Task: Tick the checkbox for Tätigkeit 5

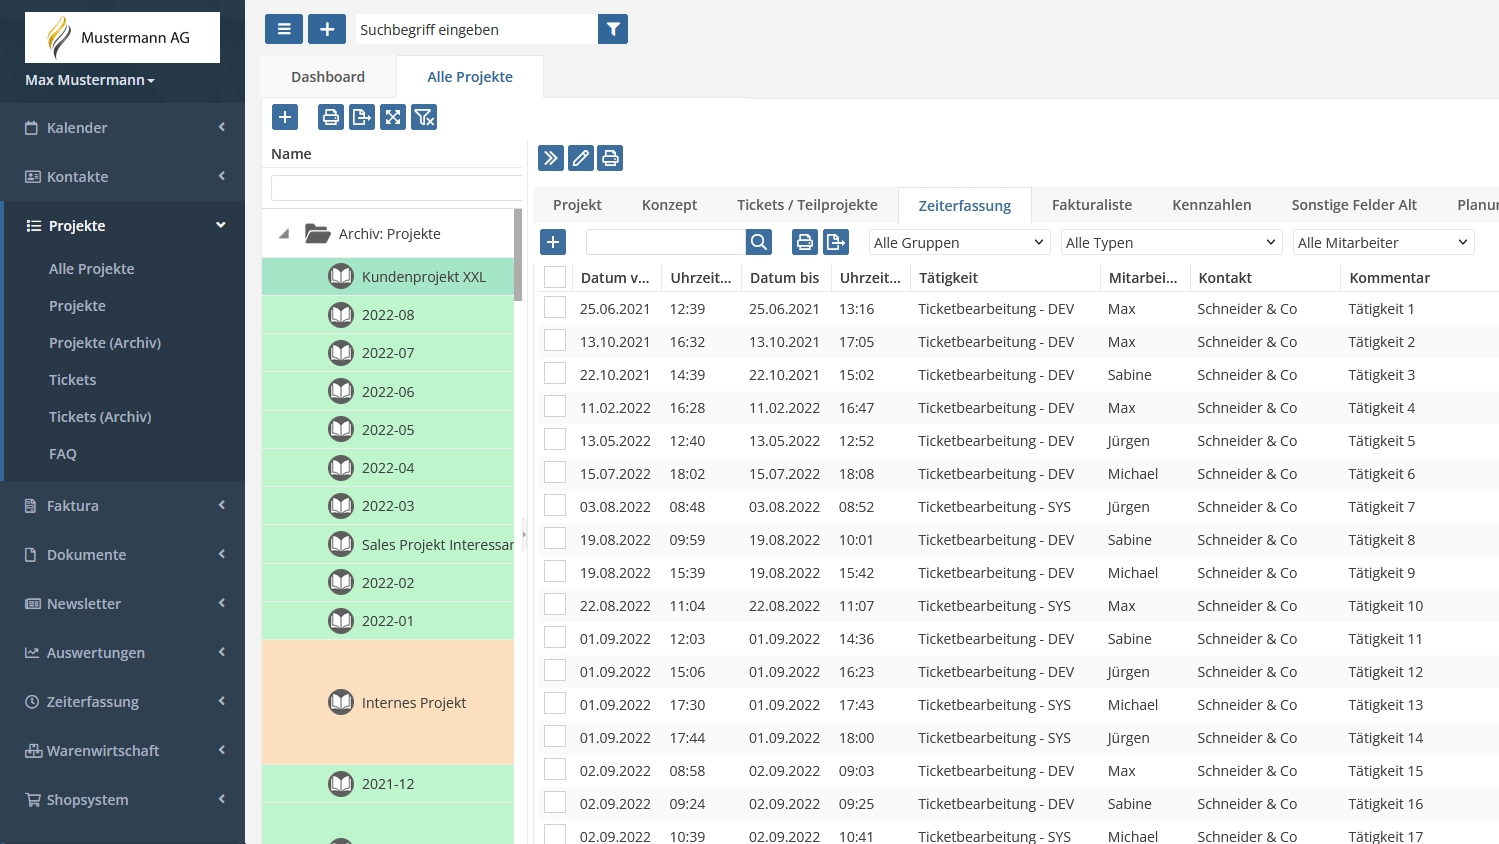Action: [x=555, y=440]
